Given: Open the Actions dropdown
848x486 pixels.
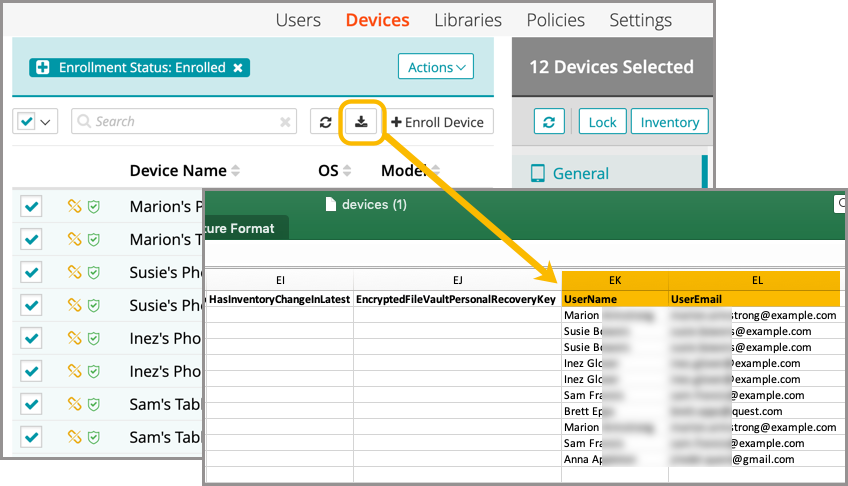Looking at the screenshot, I should pos(436,67).
